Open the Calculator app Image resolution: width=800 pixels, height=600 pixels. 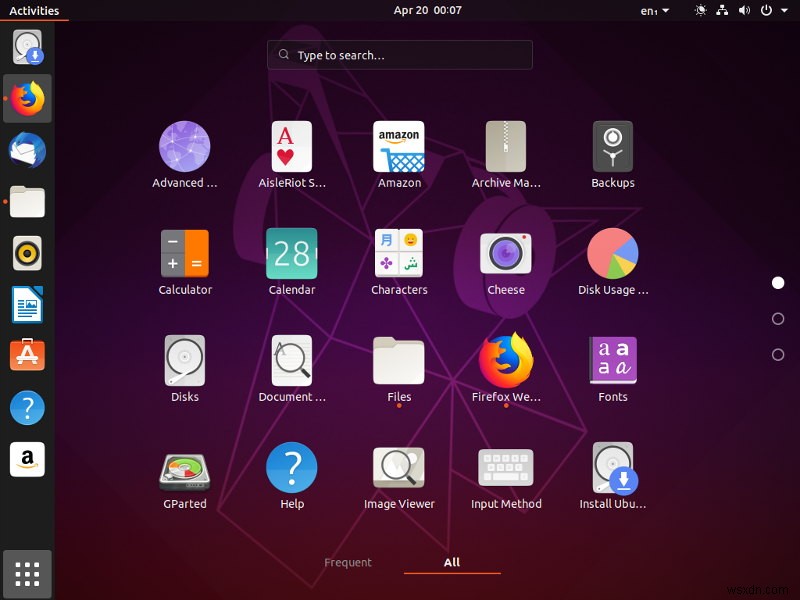point(184,253)
